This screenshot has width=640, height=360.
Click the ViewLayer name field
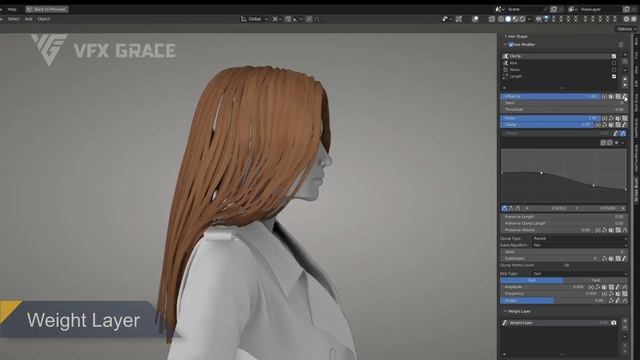[x=597, y=9]
